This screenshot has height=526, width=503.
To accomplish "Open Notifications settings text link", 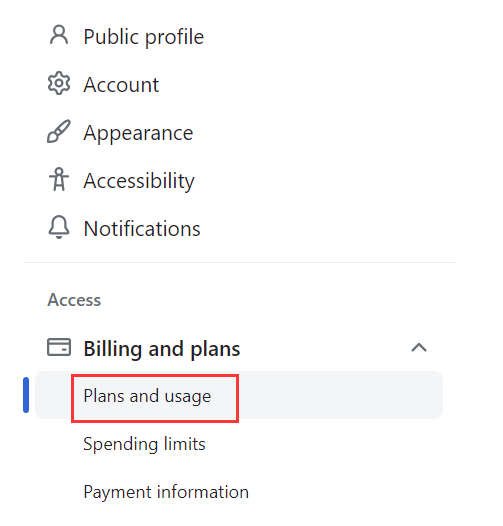I will click(142, 229).
